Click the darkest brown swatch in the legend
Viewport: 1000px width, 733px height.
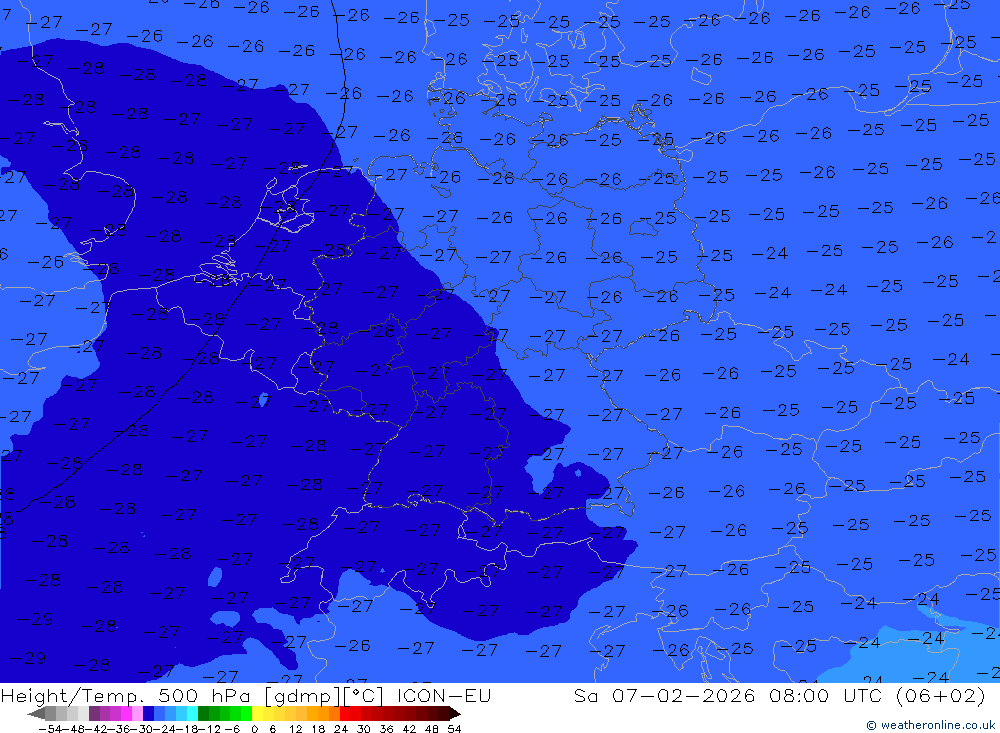[x=443, y=713]
